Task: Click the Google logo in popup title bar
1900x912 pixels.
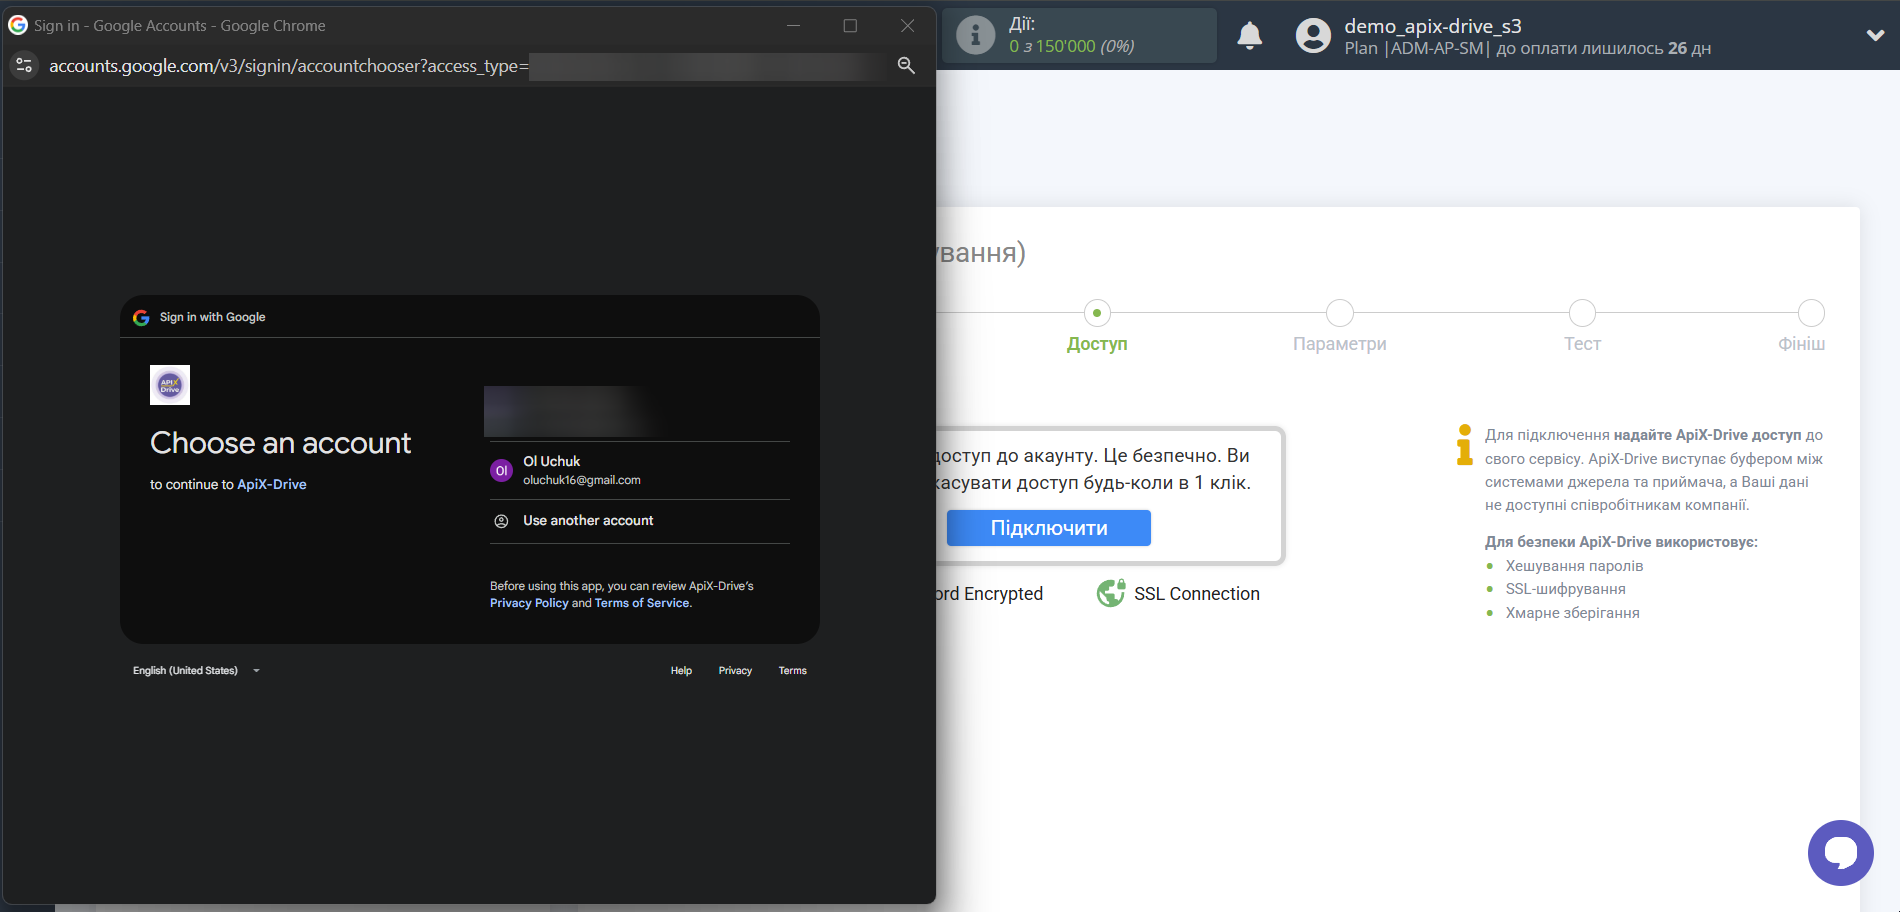Action: tap(18, 25)
